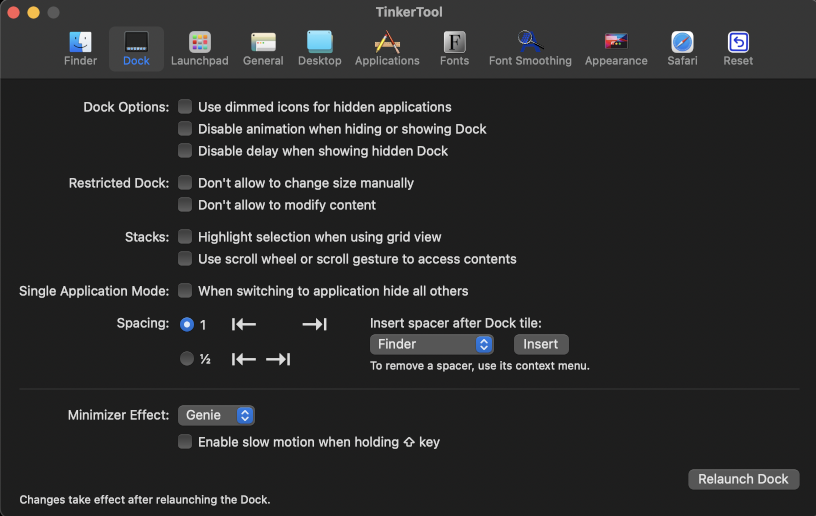Select the half-width ½ spacing radio button

pyautogui.click(x=187, y=358)
